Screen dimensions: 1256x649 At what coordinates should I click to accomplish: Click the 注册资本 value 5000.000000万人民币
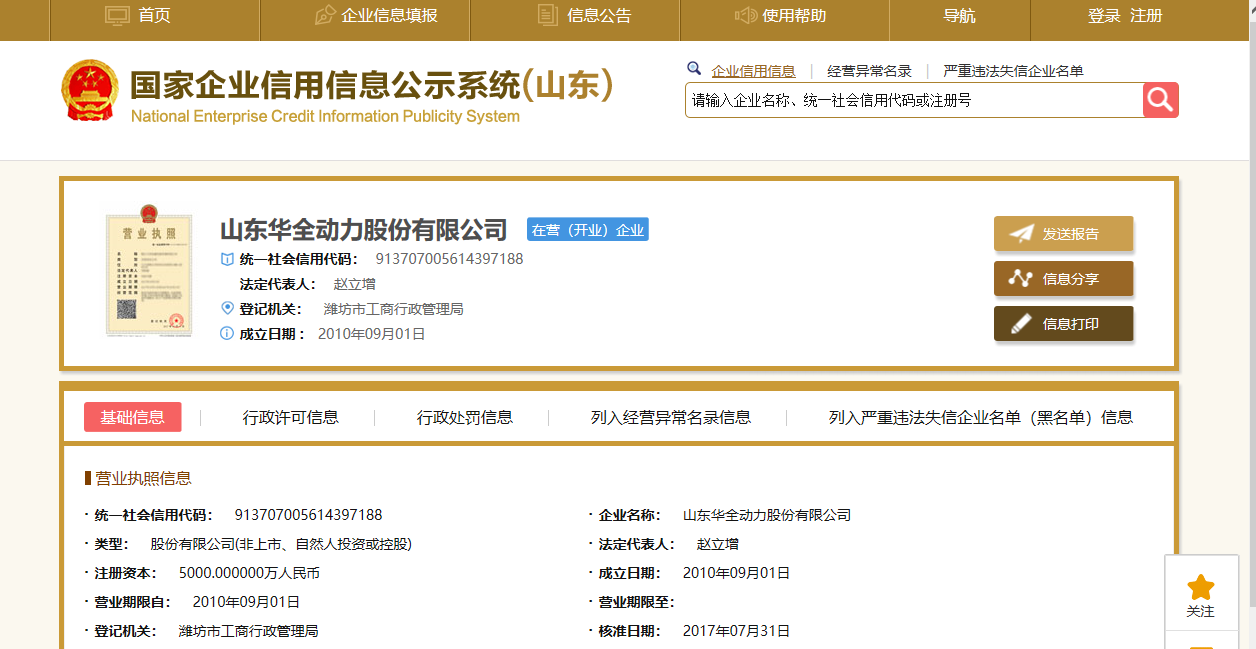click(249, 573)
